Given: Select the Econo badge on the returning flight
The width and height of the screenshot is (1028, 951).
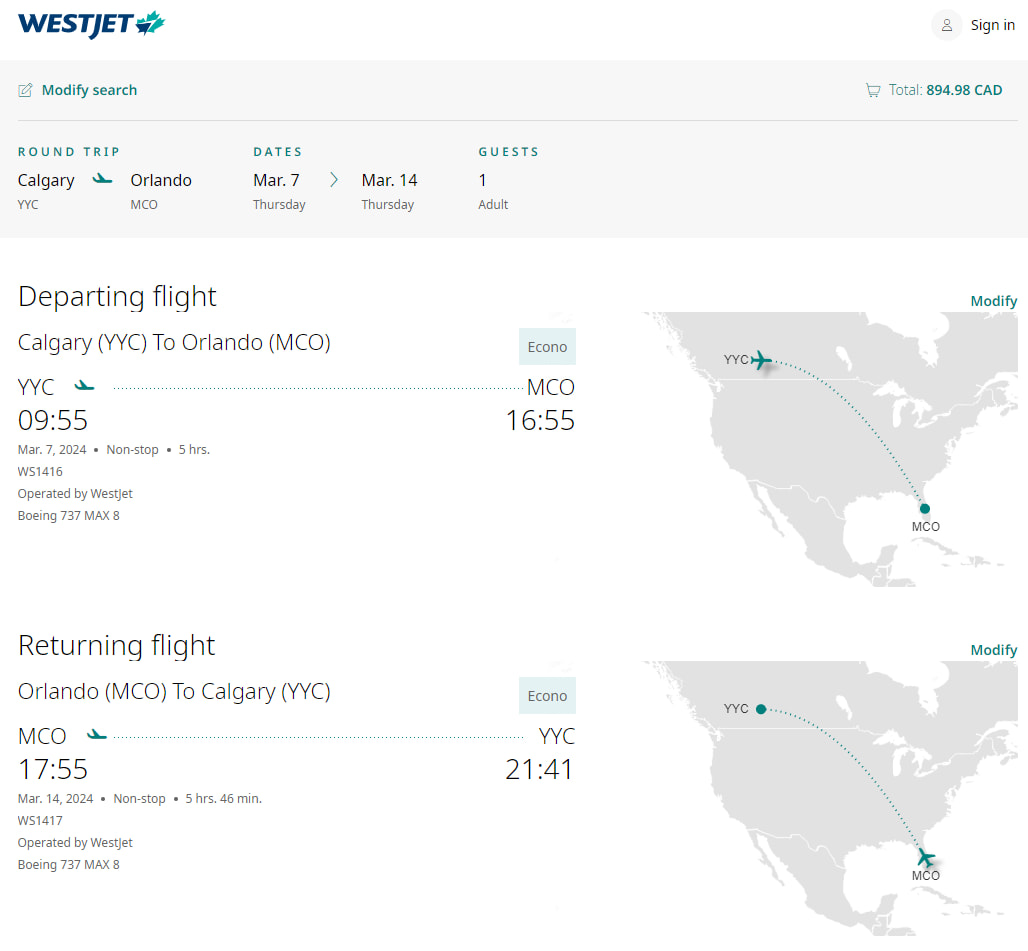Looking at the screenshot, I should (x=547, y=695).
